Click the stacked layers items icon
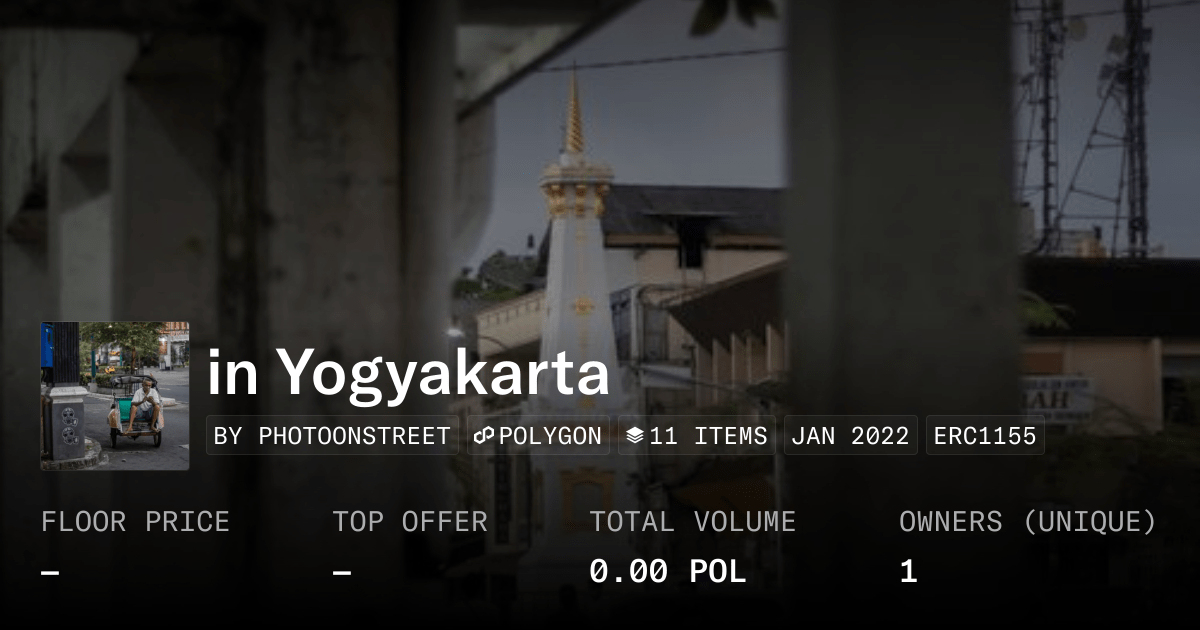The image size is (1200, 630). [x=635, y=436]
